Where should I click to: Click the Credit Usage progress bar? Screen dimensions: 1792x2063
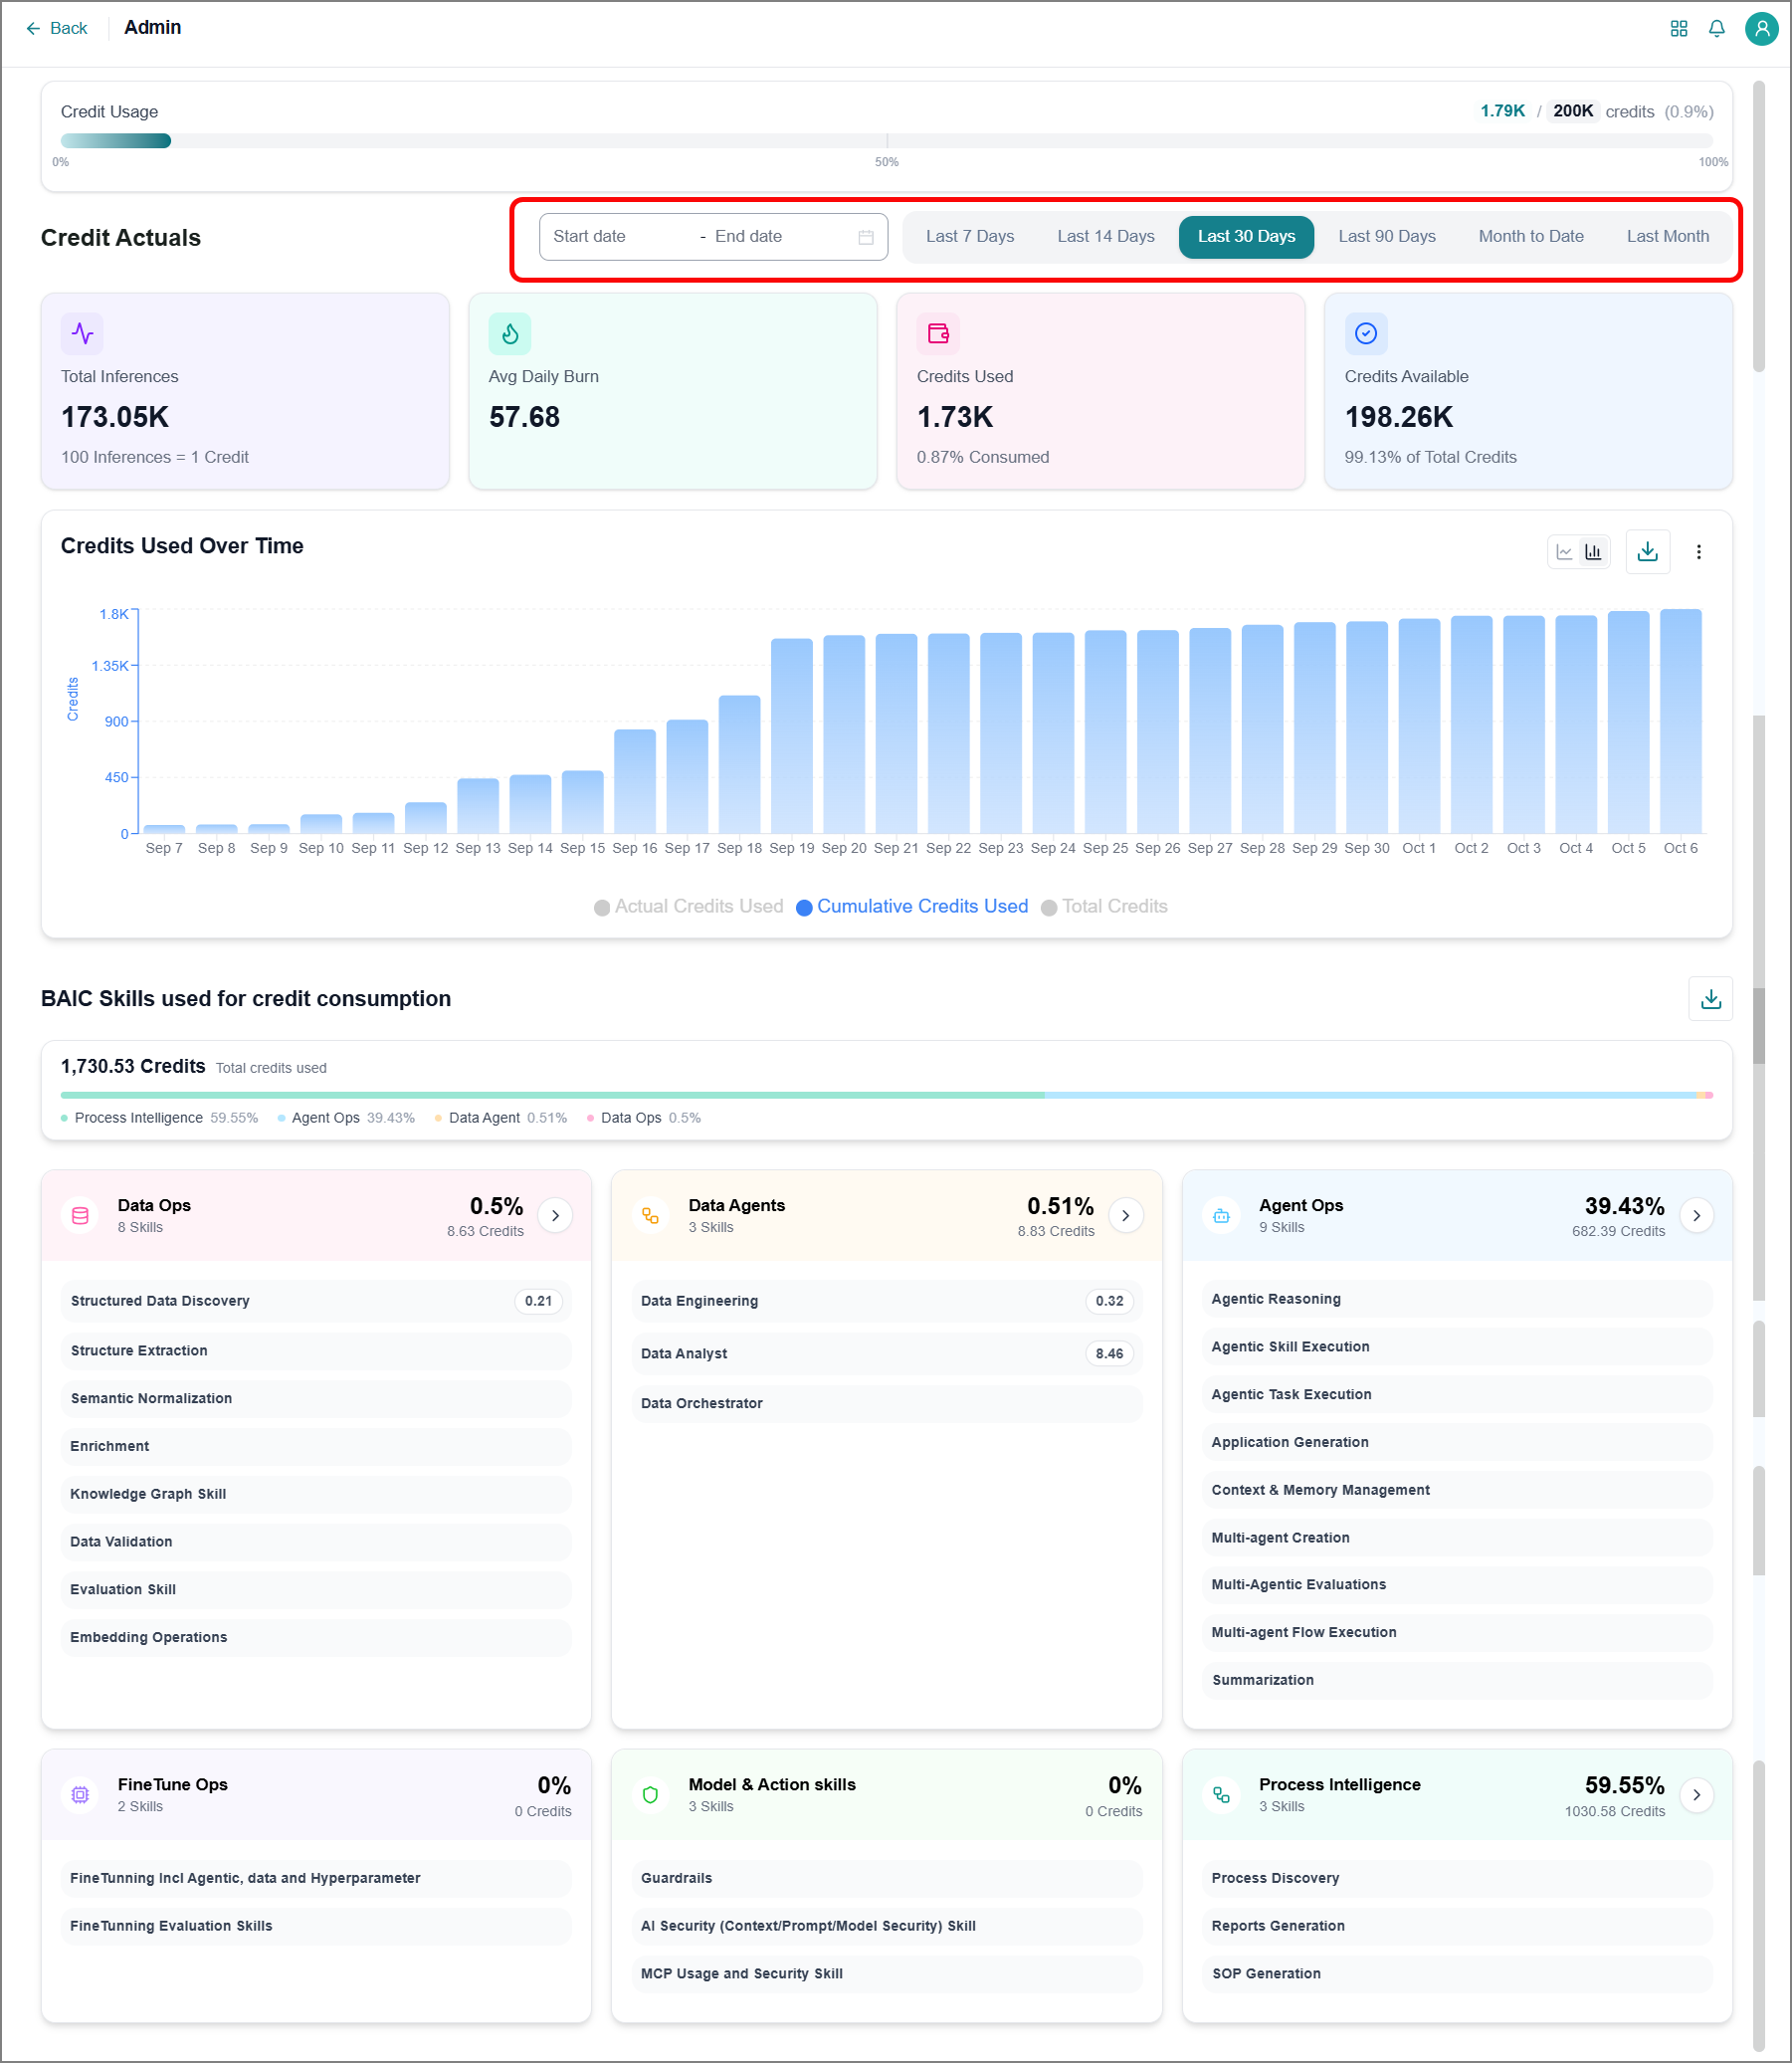point(886,141)
